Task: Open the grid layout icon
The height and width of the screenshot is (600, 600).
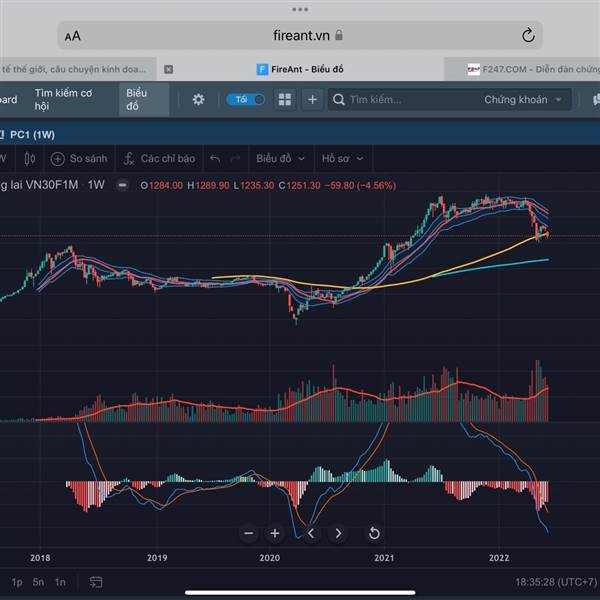Action: coord(285,99)
